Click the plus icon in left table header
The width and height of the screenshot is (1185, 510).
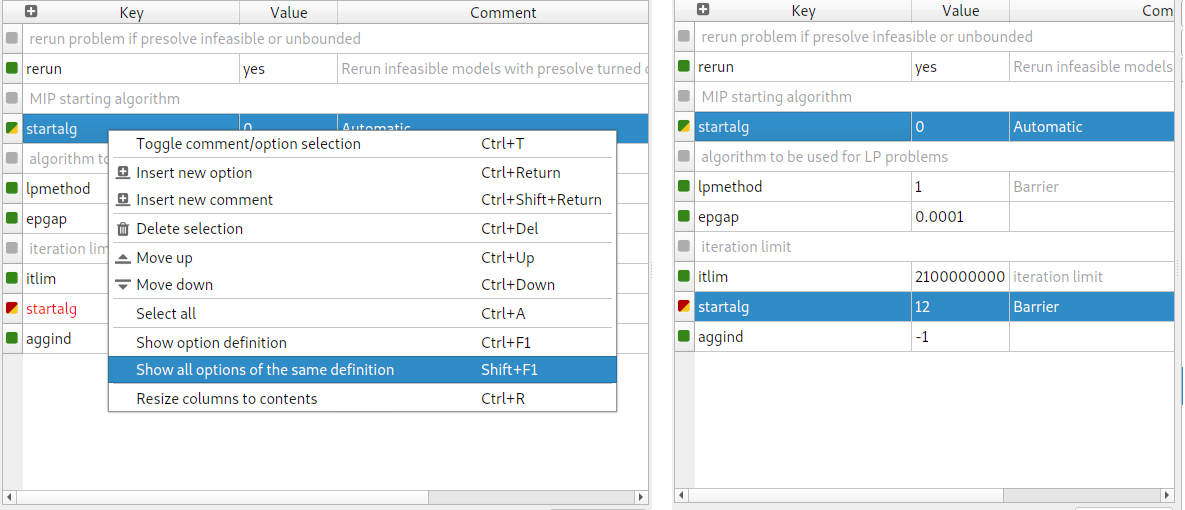coord(31,12)
